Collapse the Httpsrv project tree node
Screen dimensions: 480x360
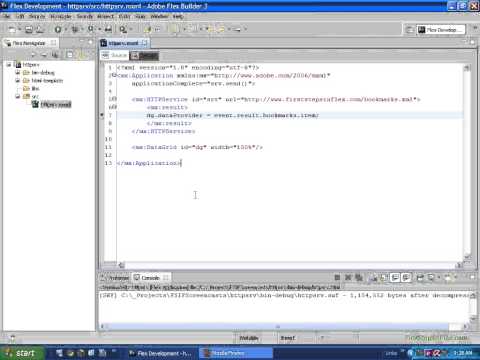(9, 64)
